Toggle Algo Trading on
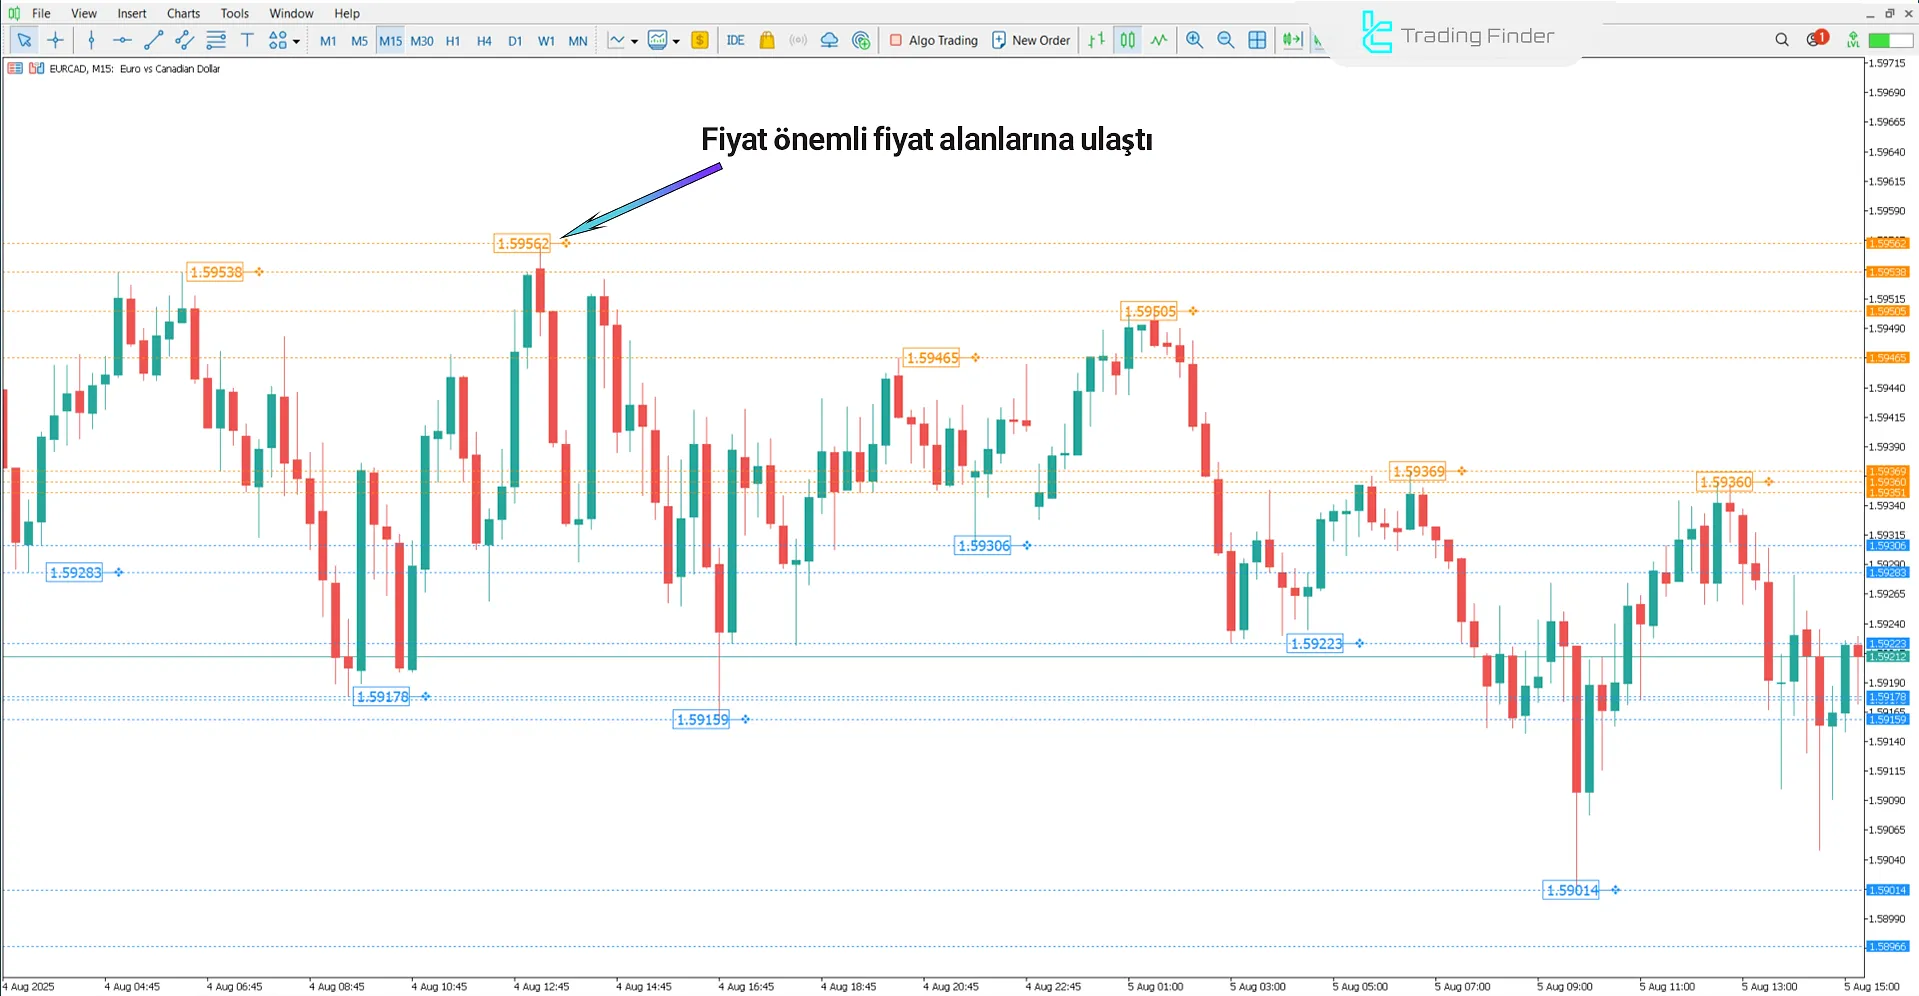This screenshot has width=1919, height=996. pyautogui.click(x=934, y=40)
